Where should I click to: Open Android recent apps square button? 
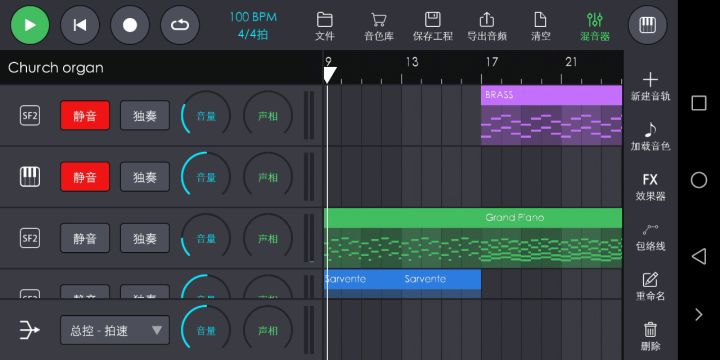tap(699, 103)
